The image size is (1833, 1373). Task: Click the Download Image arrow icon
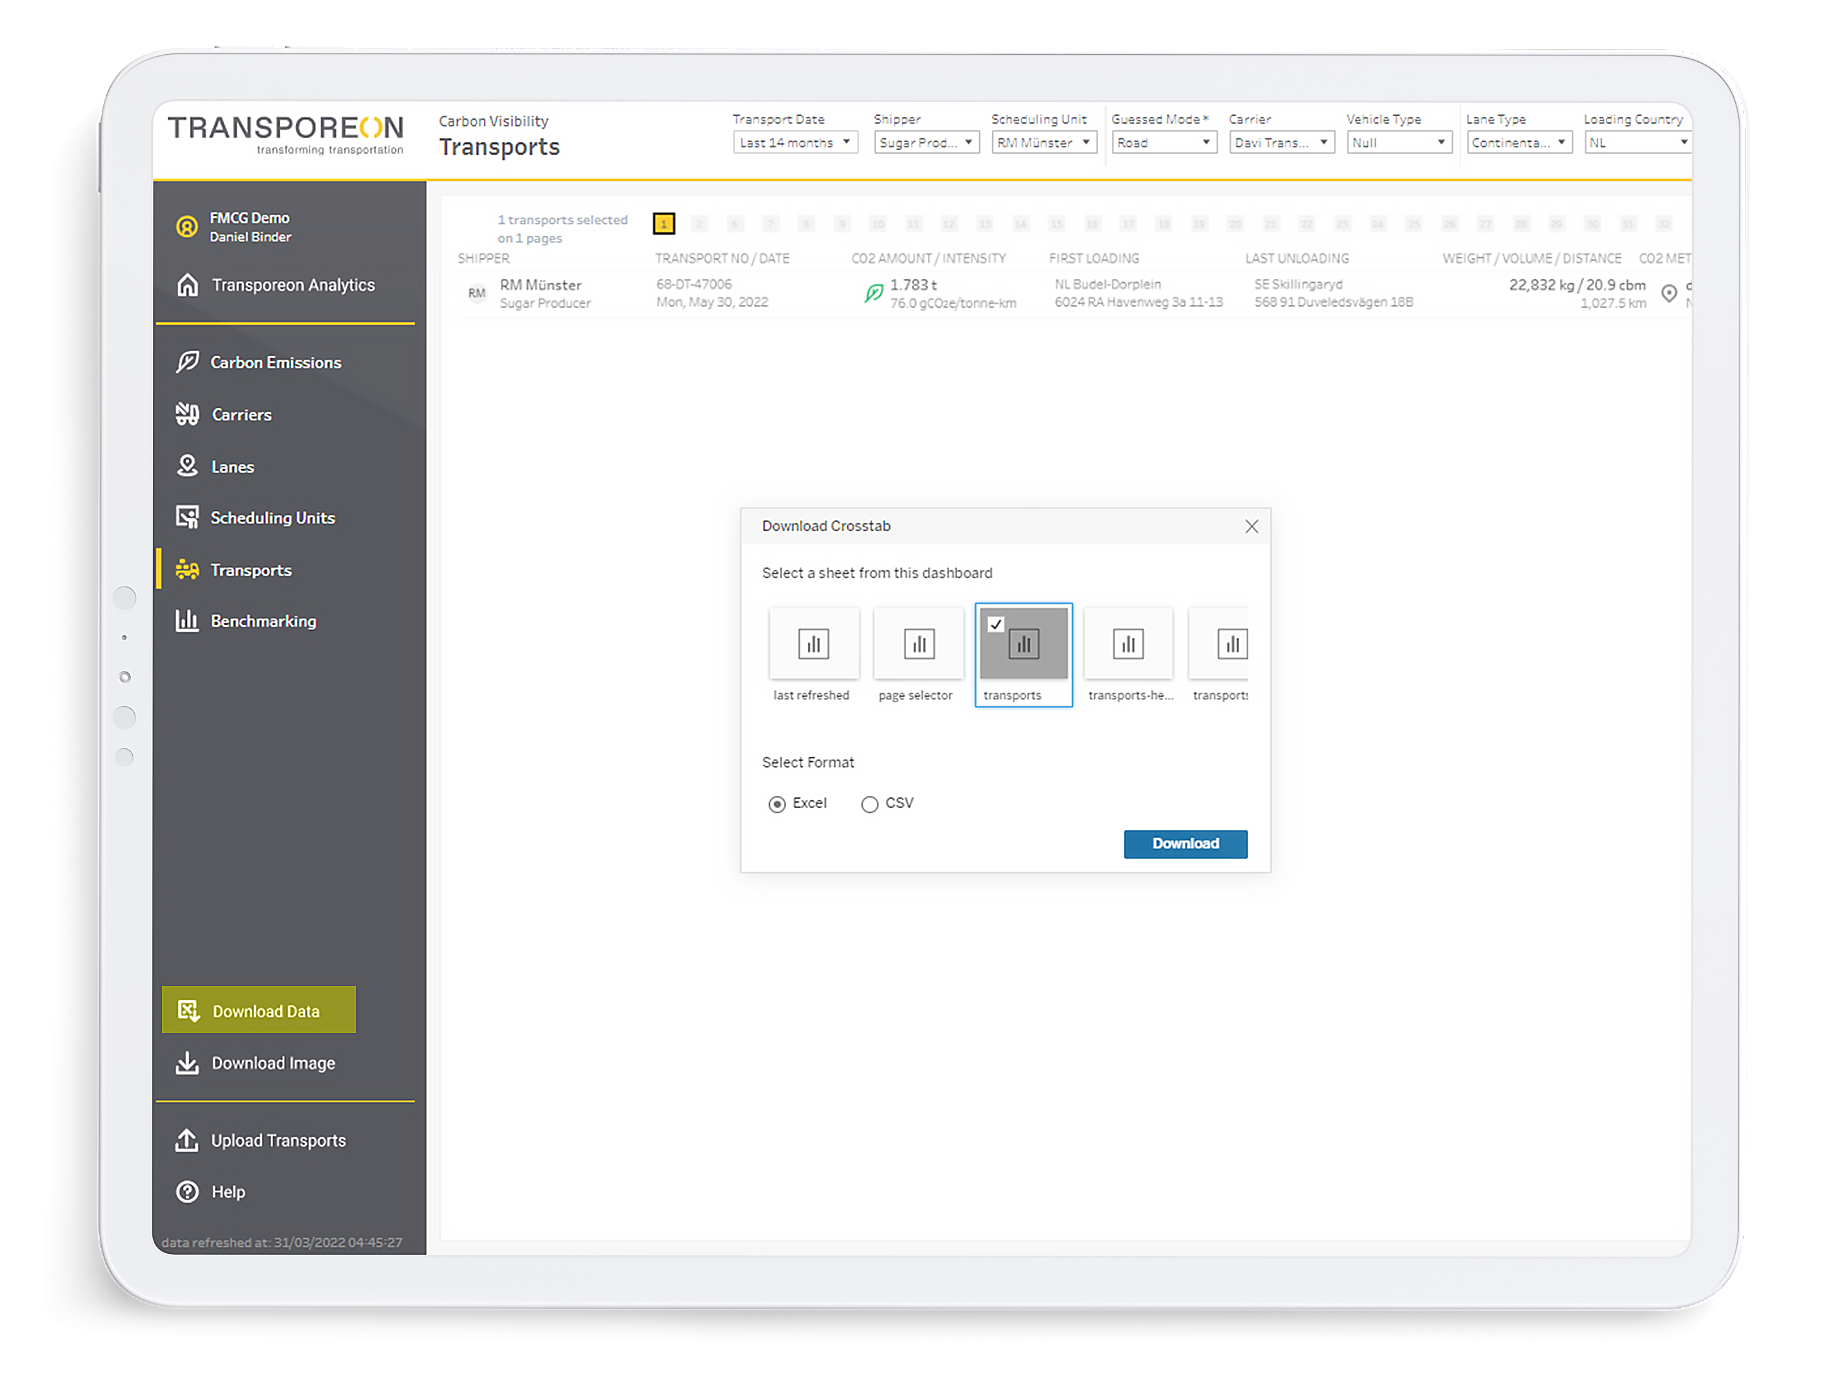click(187, 1063)
